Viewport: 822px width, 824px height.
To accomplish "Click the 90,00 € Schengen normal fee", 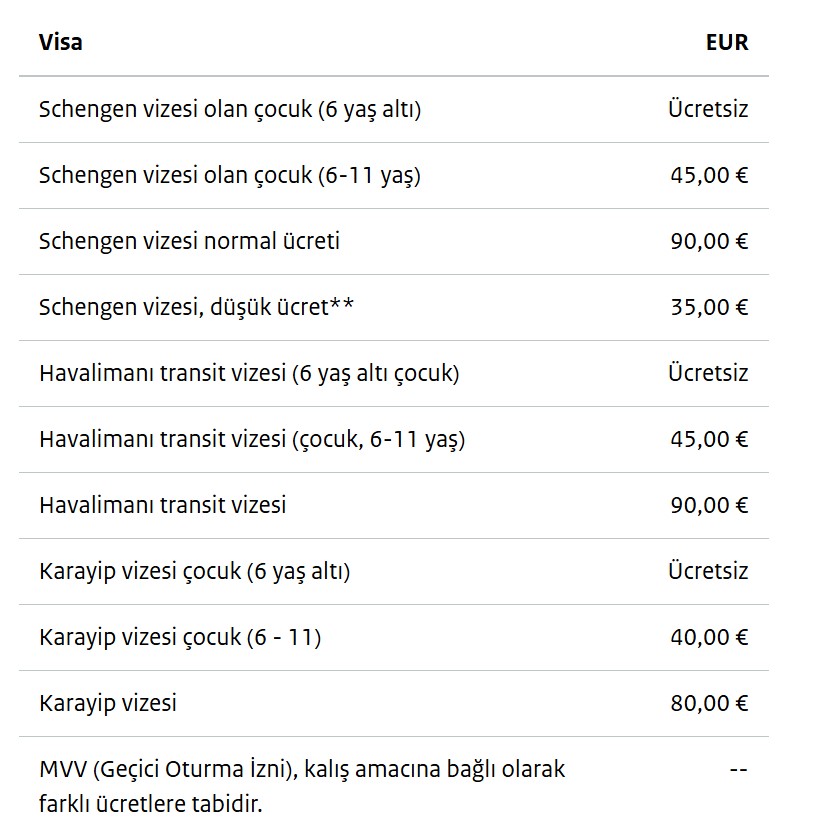I will [x=709, y=241].
